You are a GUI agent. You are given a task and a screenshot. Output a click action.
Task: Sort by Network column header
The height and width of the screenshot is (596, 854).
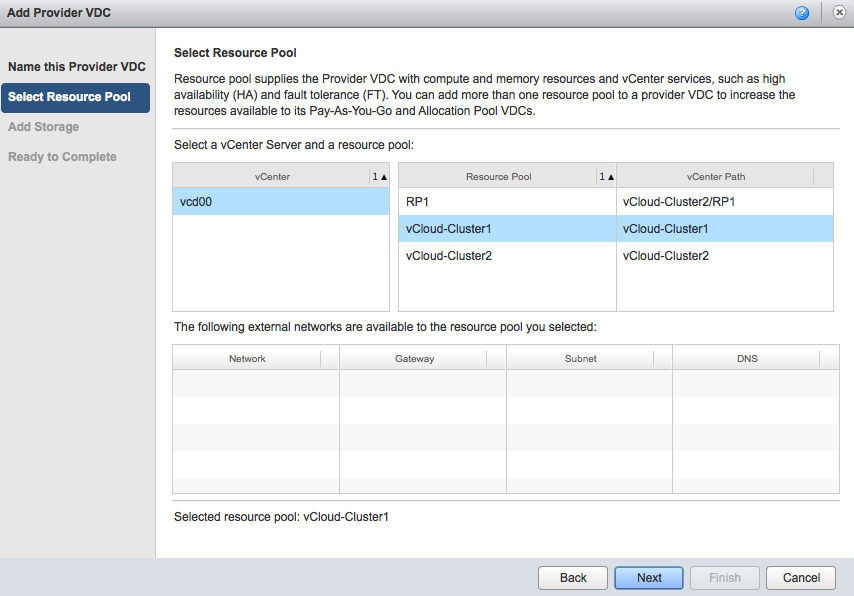coord(247,358)
